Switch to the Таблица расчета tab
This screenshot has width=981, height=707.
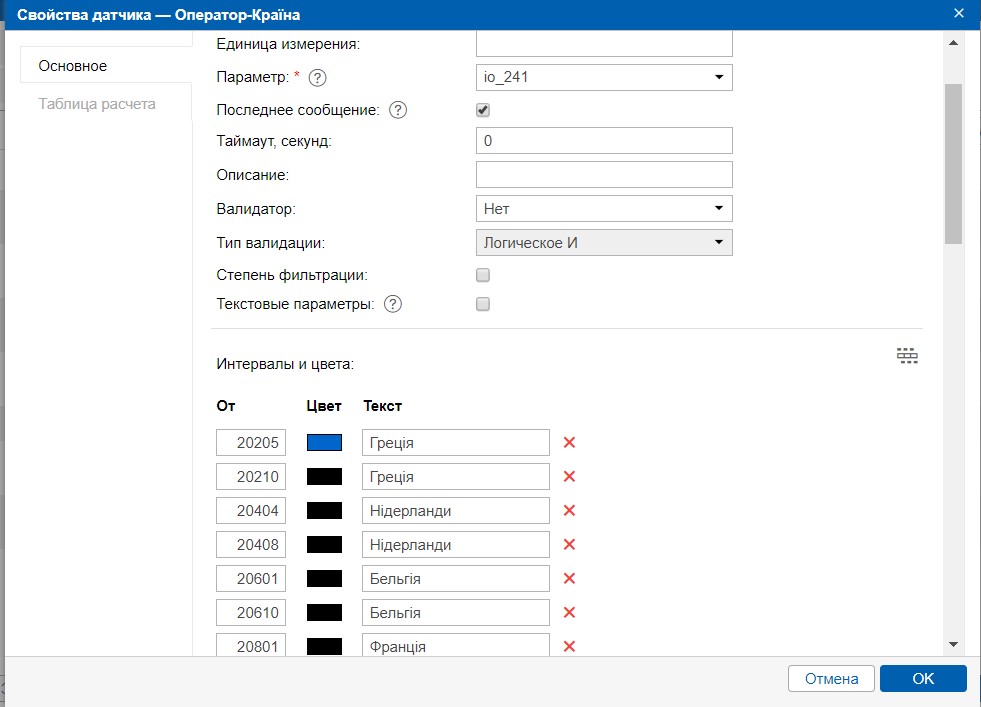point(97,104)
